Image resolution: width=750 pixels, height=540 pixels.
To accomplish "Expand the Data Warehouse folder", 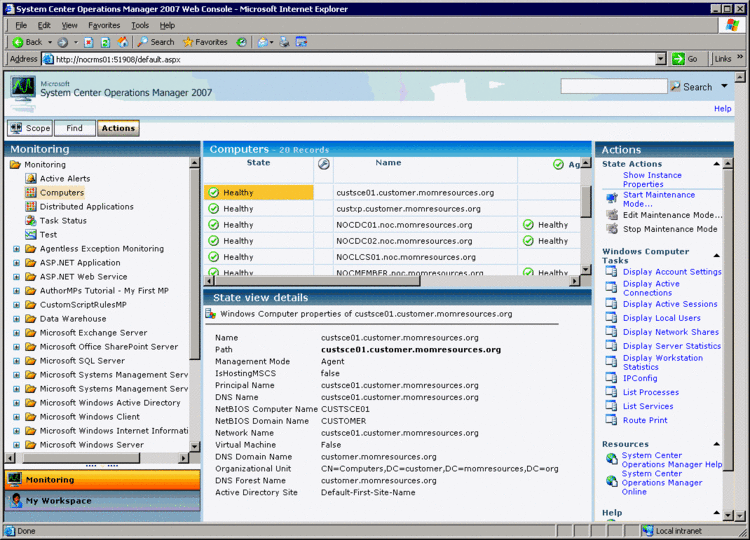I will coord(16,319).
